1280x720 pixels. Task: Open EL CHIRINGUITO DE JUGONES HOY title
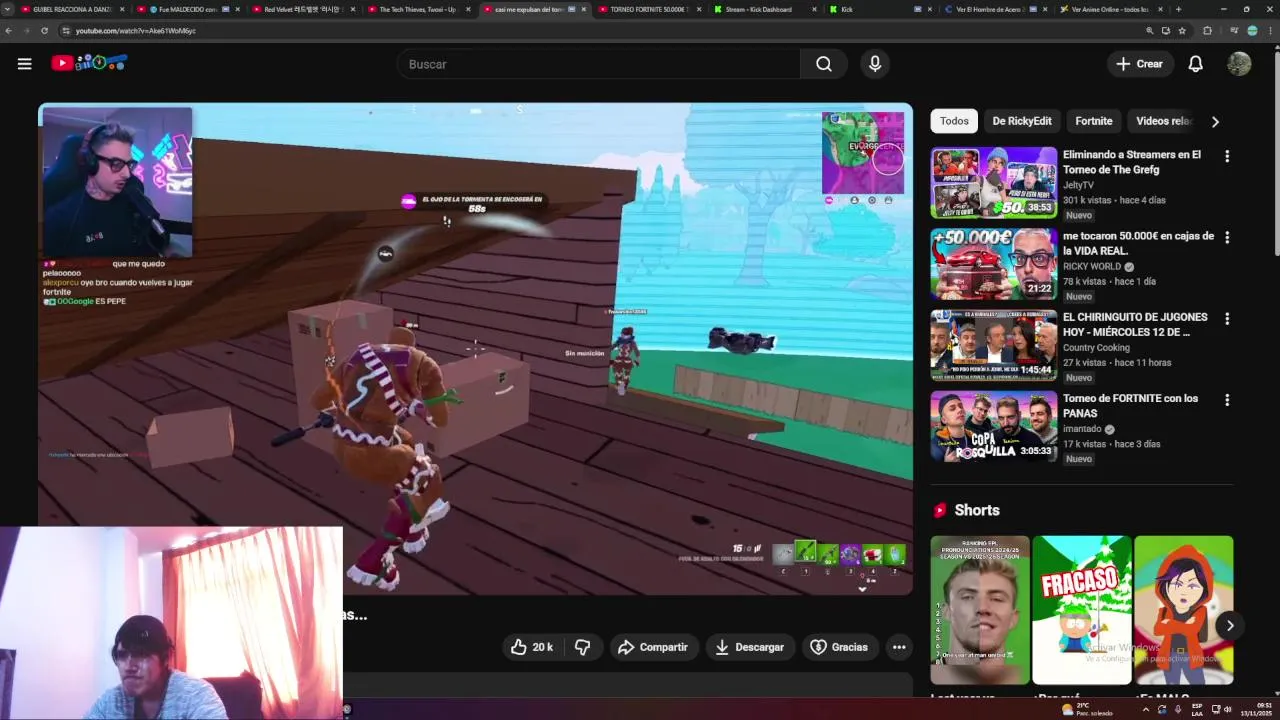click(x=1135, y=324)
